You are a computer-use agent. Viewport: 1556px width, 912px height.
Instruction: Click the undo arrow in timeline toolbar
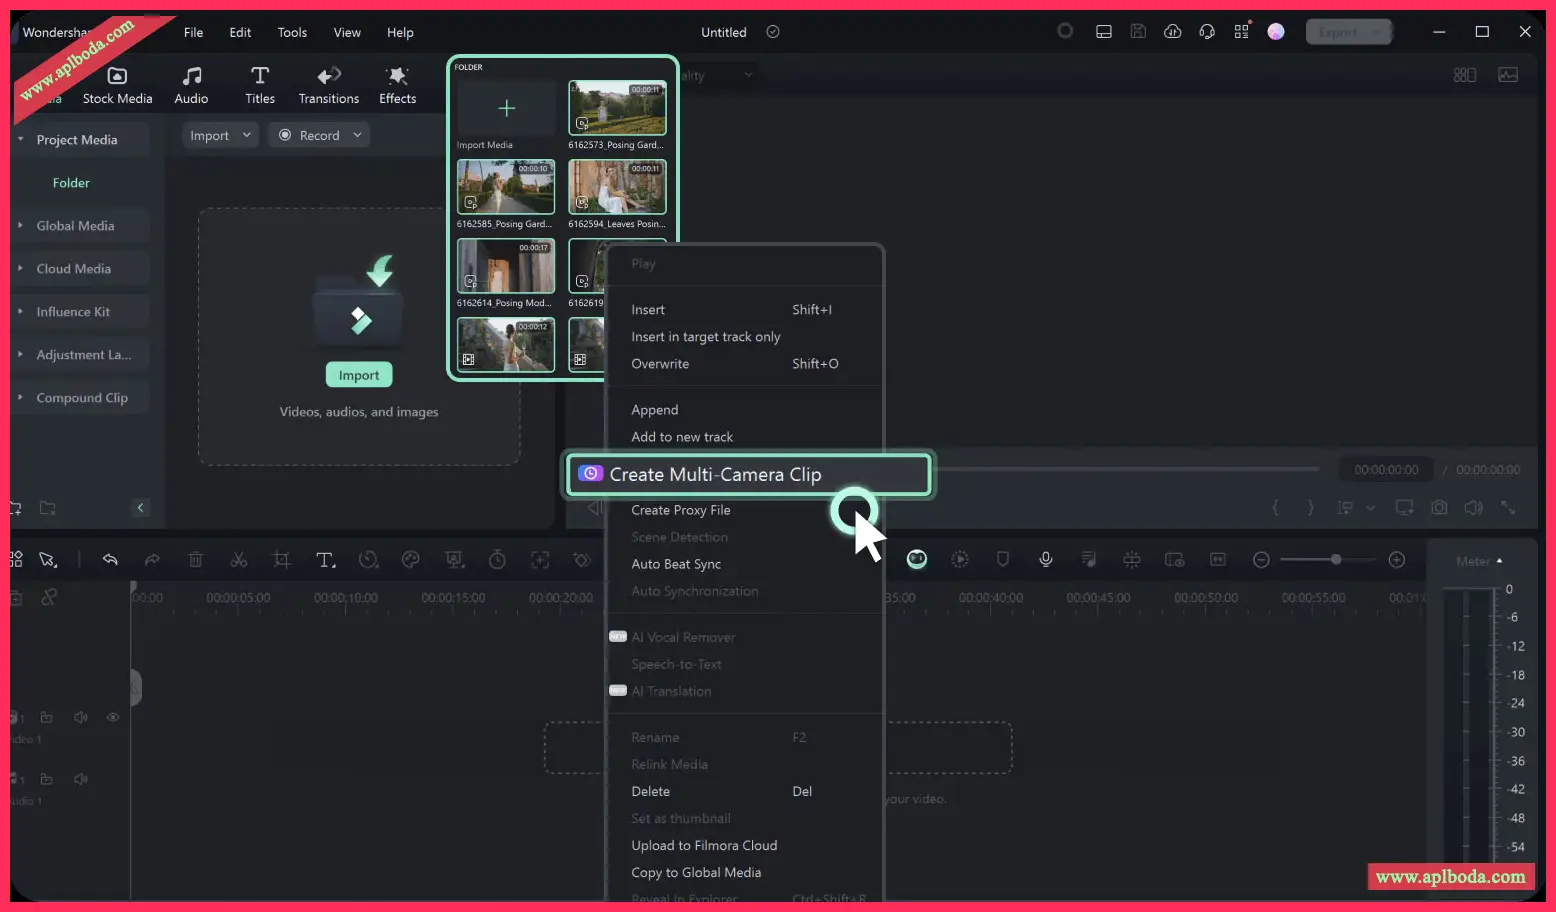point(110,560)
